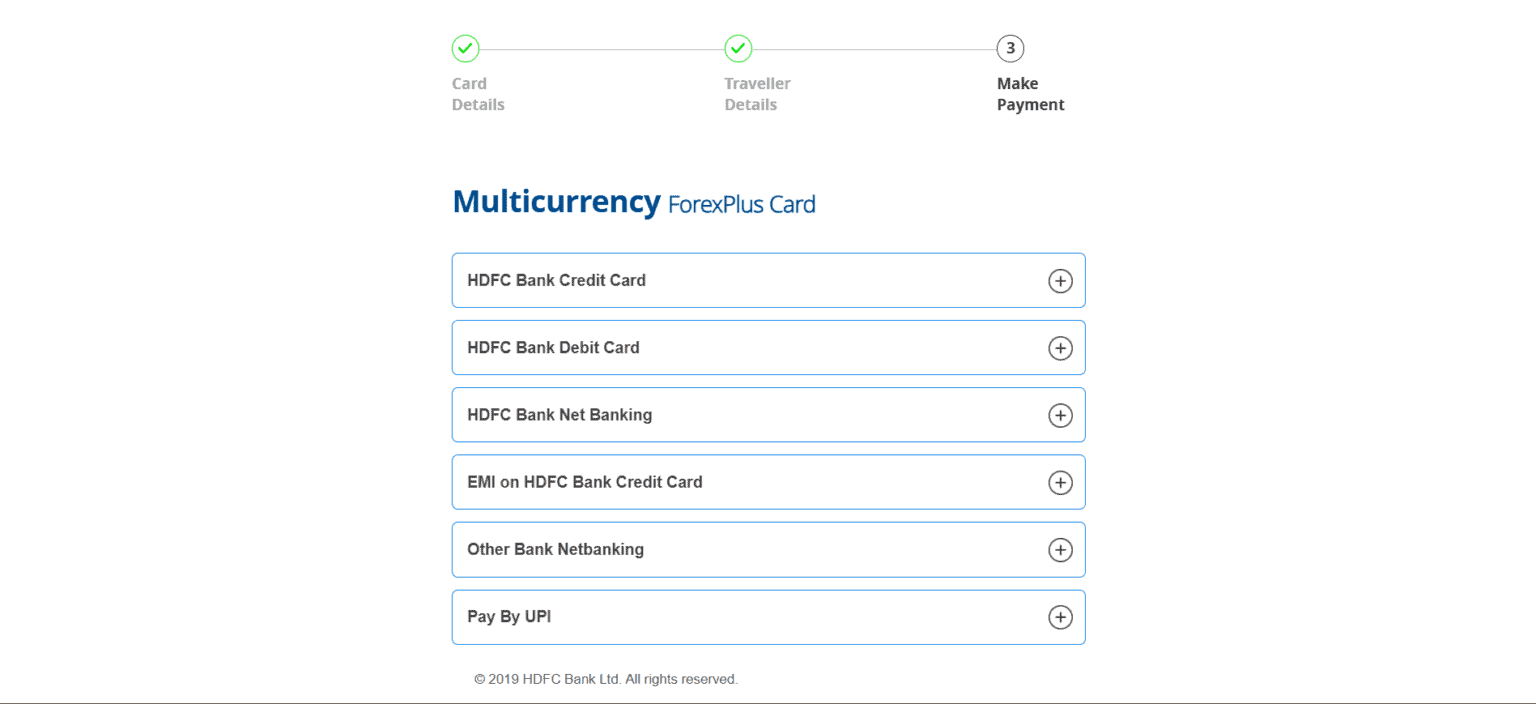
Task: Expand the EMI on HDFC Bank Credit Card section
Action: coord(768,482)
